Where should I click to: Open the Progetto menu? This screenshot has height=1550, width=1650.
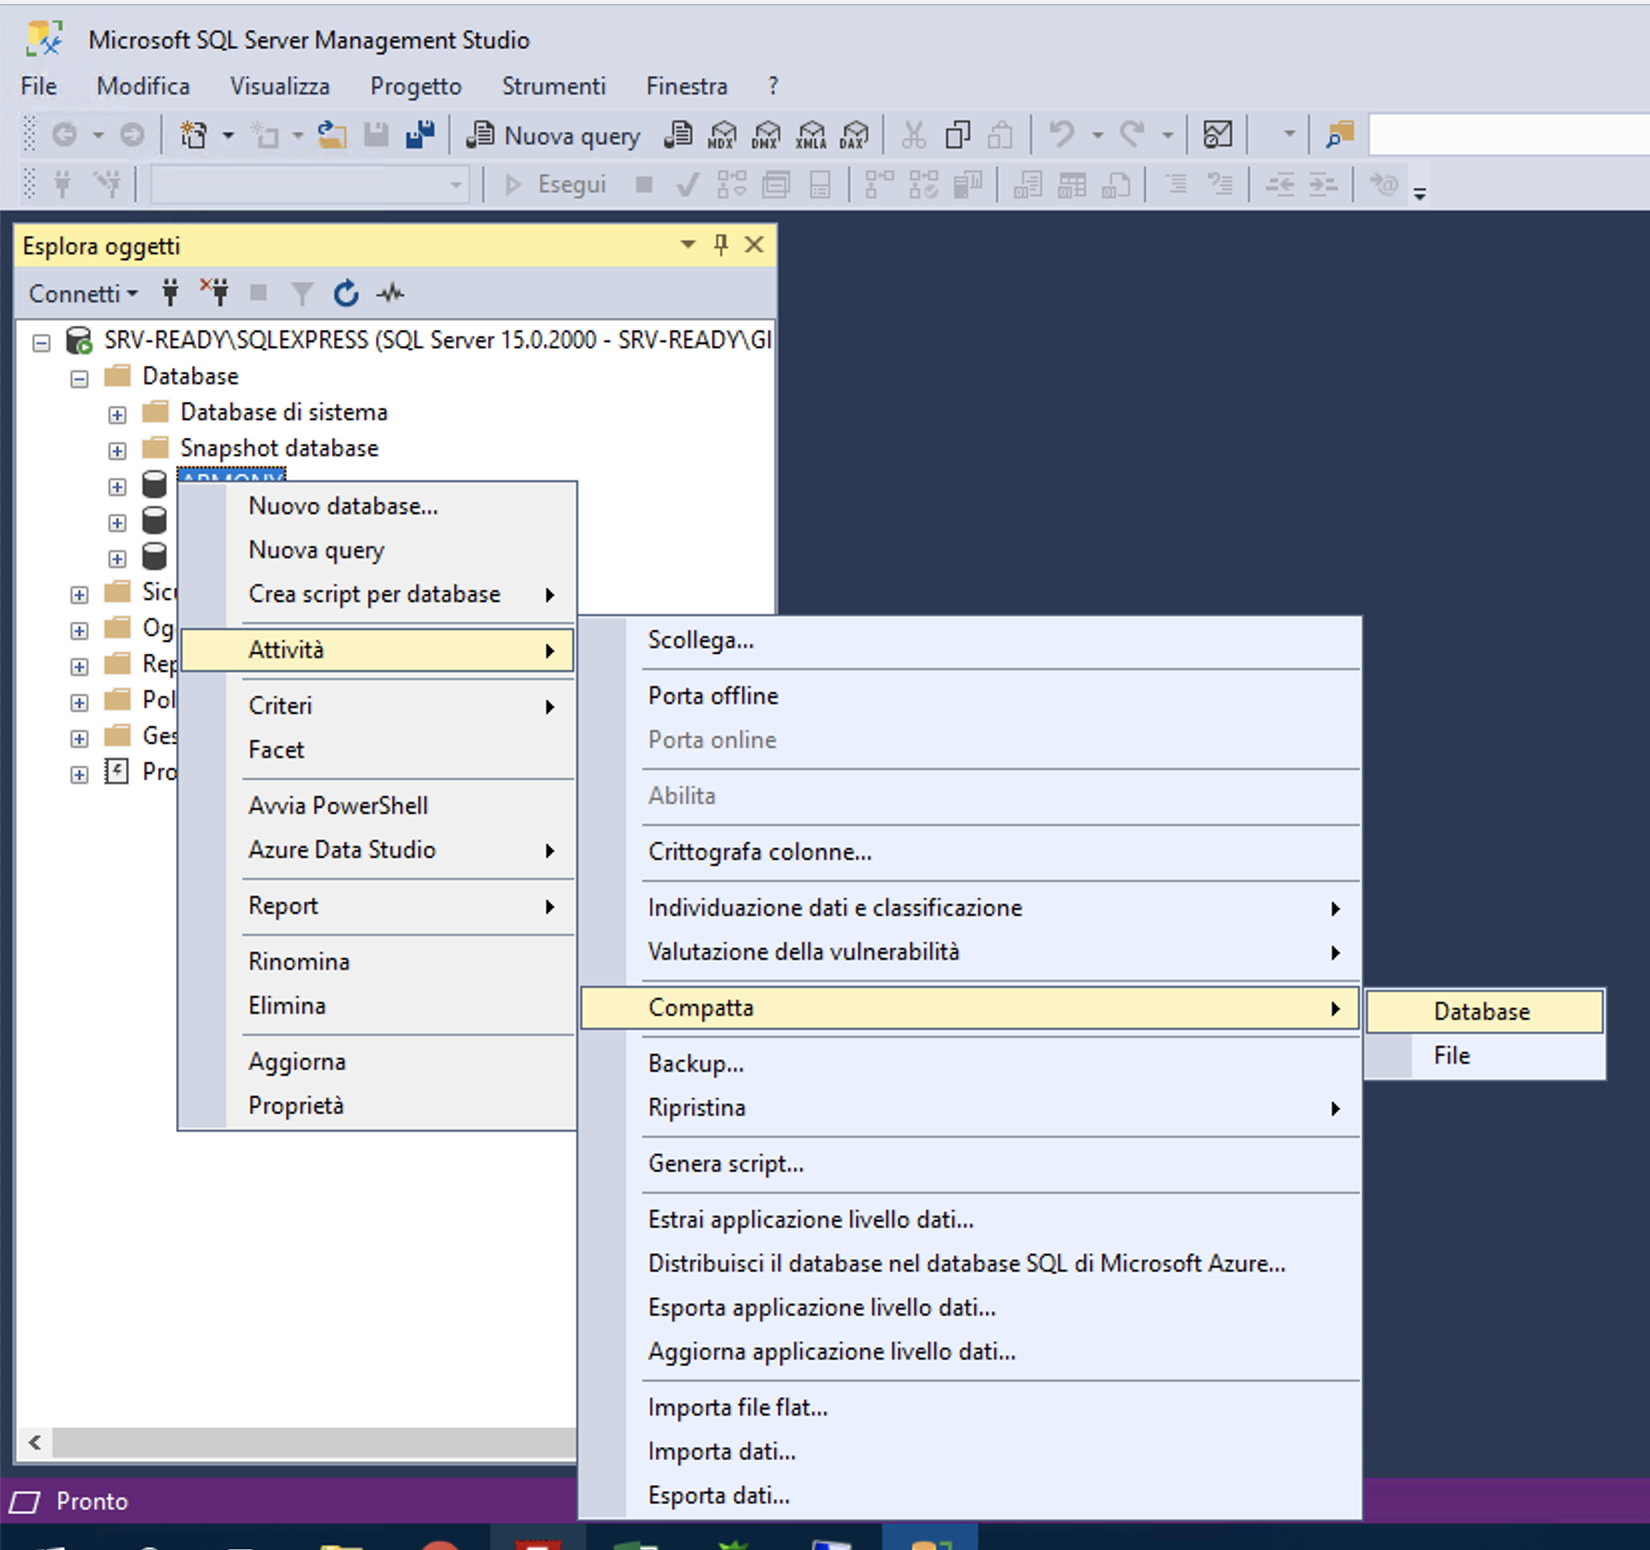416,86
